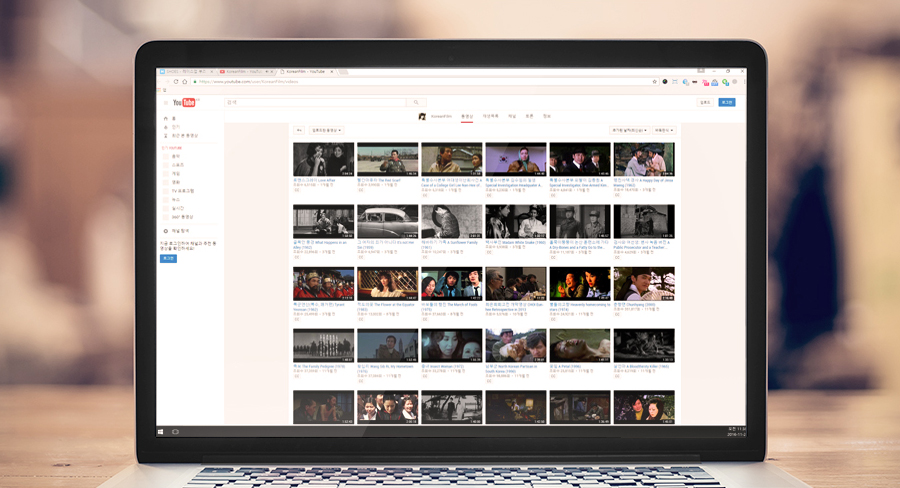Screen dimensions: 900x488
Task: Switch to the first browser tab
Action: [187, 72]
